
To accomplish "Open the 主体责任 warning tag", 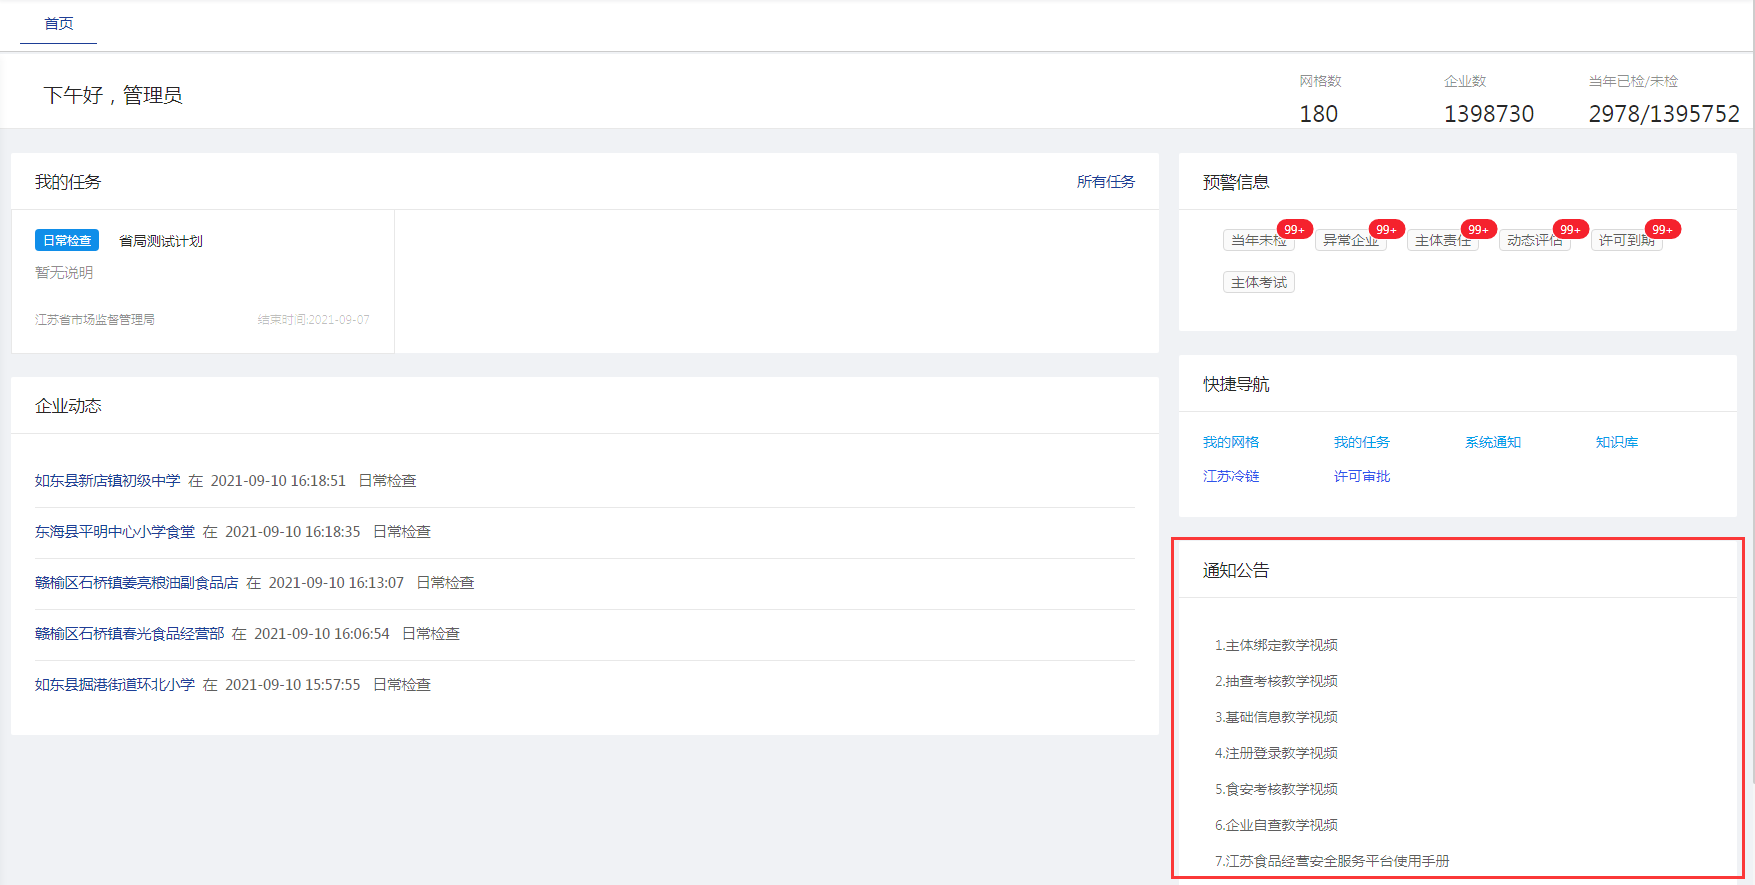I will 1440,241.
